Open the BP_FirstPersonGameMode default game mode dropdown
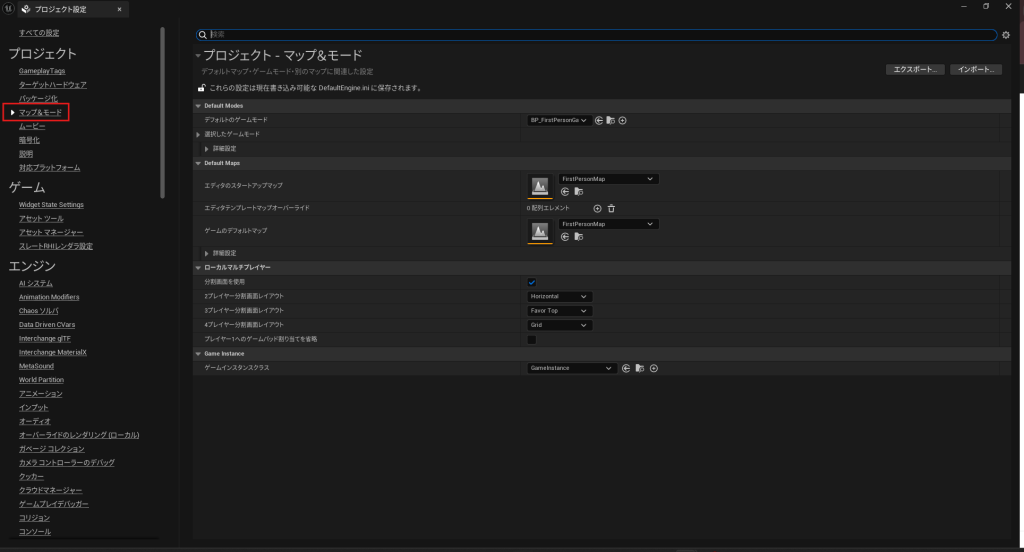The image size is (1024, 552). click(x=559, y=120)
